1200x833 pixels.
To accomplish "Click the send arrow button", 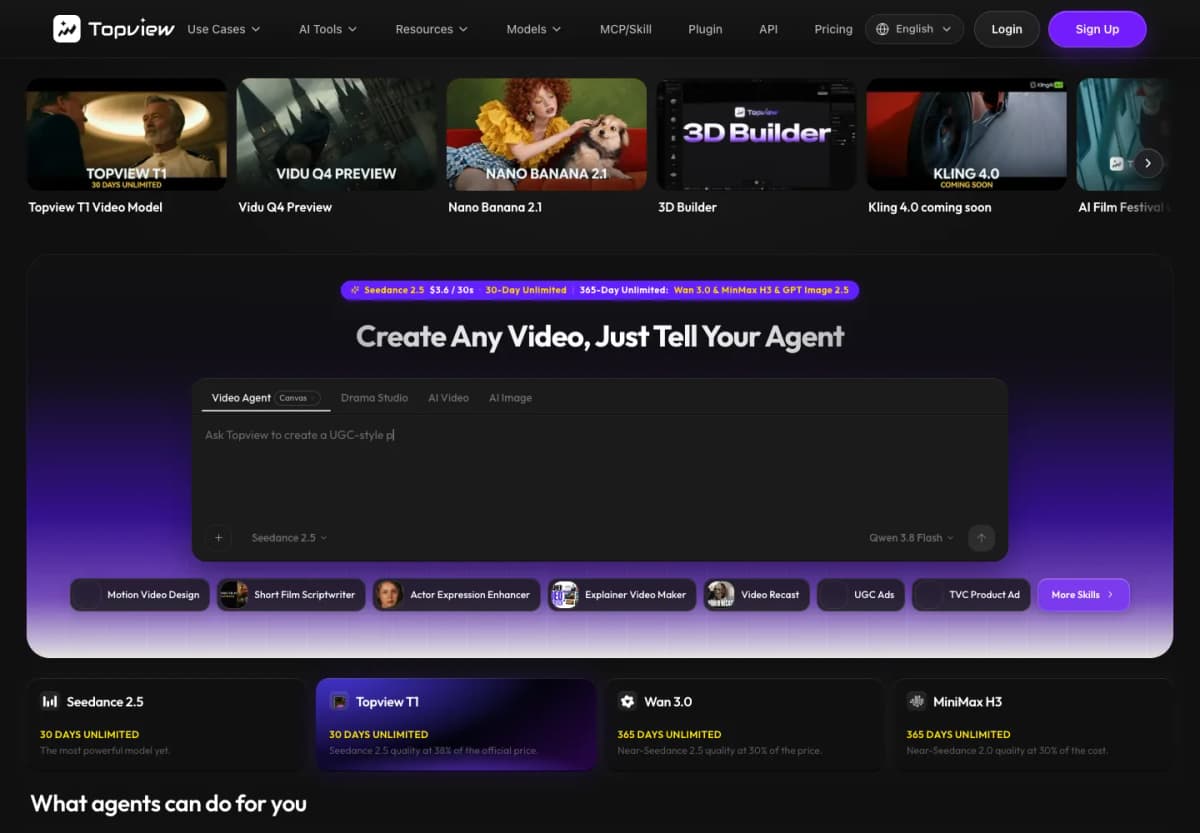I will (x=981, y=538).
